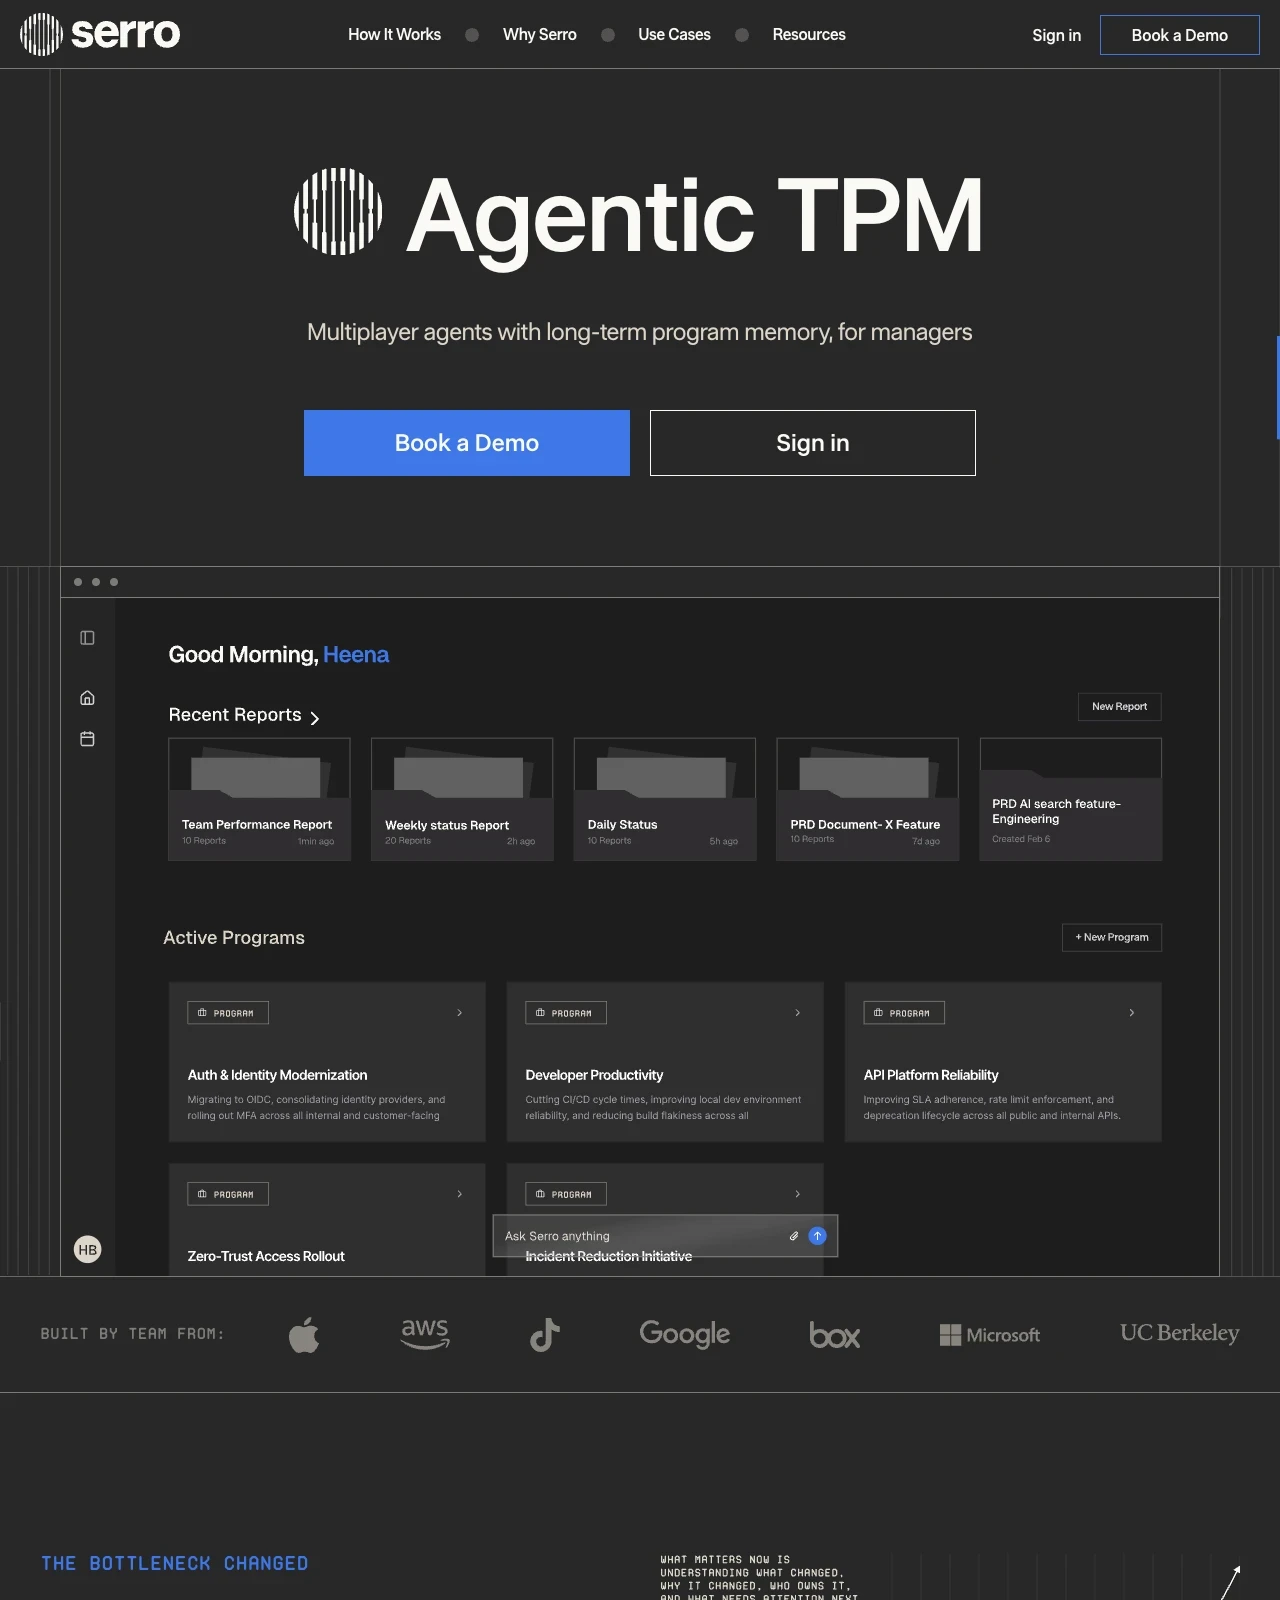Click the New Report button
Viewport: 1280px width, 1600px height.
(x=1120, y=707)
